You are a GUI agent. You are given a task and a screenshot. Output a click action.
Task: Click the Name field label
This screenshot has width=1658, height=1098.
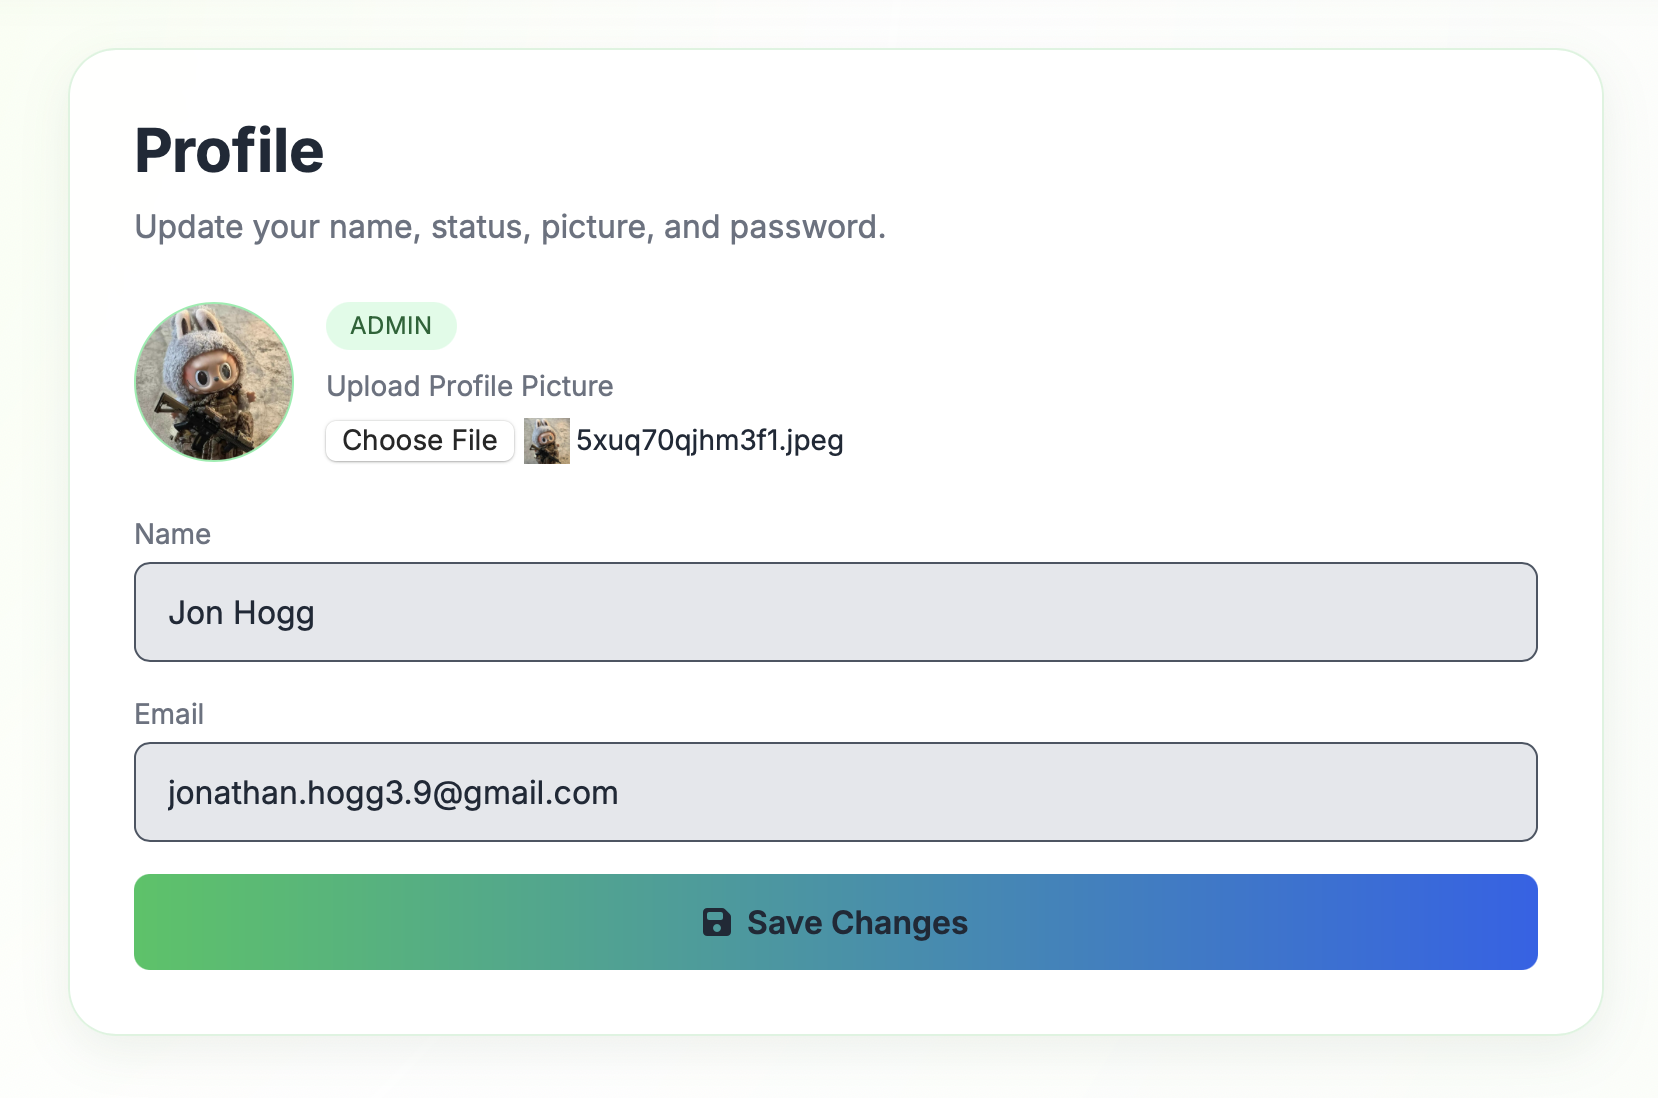pyautogui.click(x=173, y=534)
